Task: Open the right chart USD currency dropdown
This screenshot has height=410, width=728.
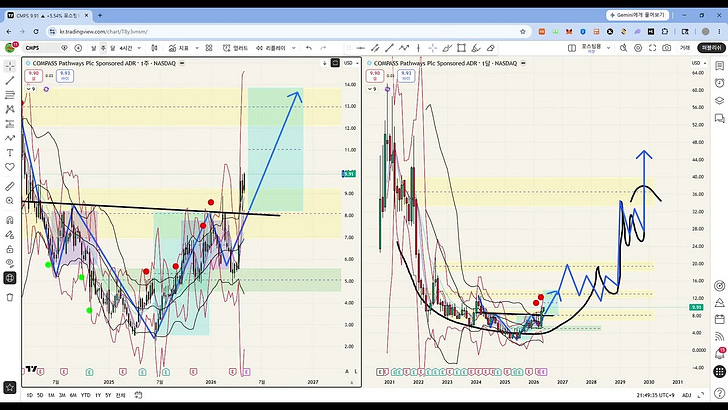Action: click(699, 63)
